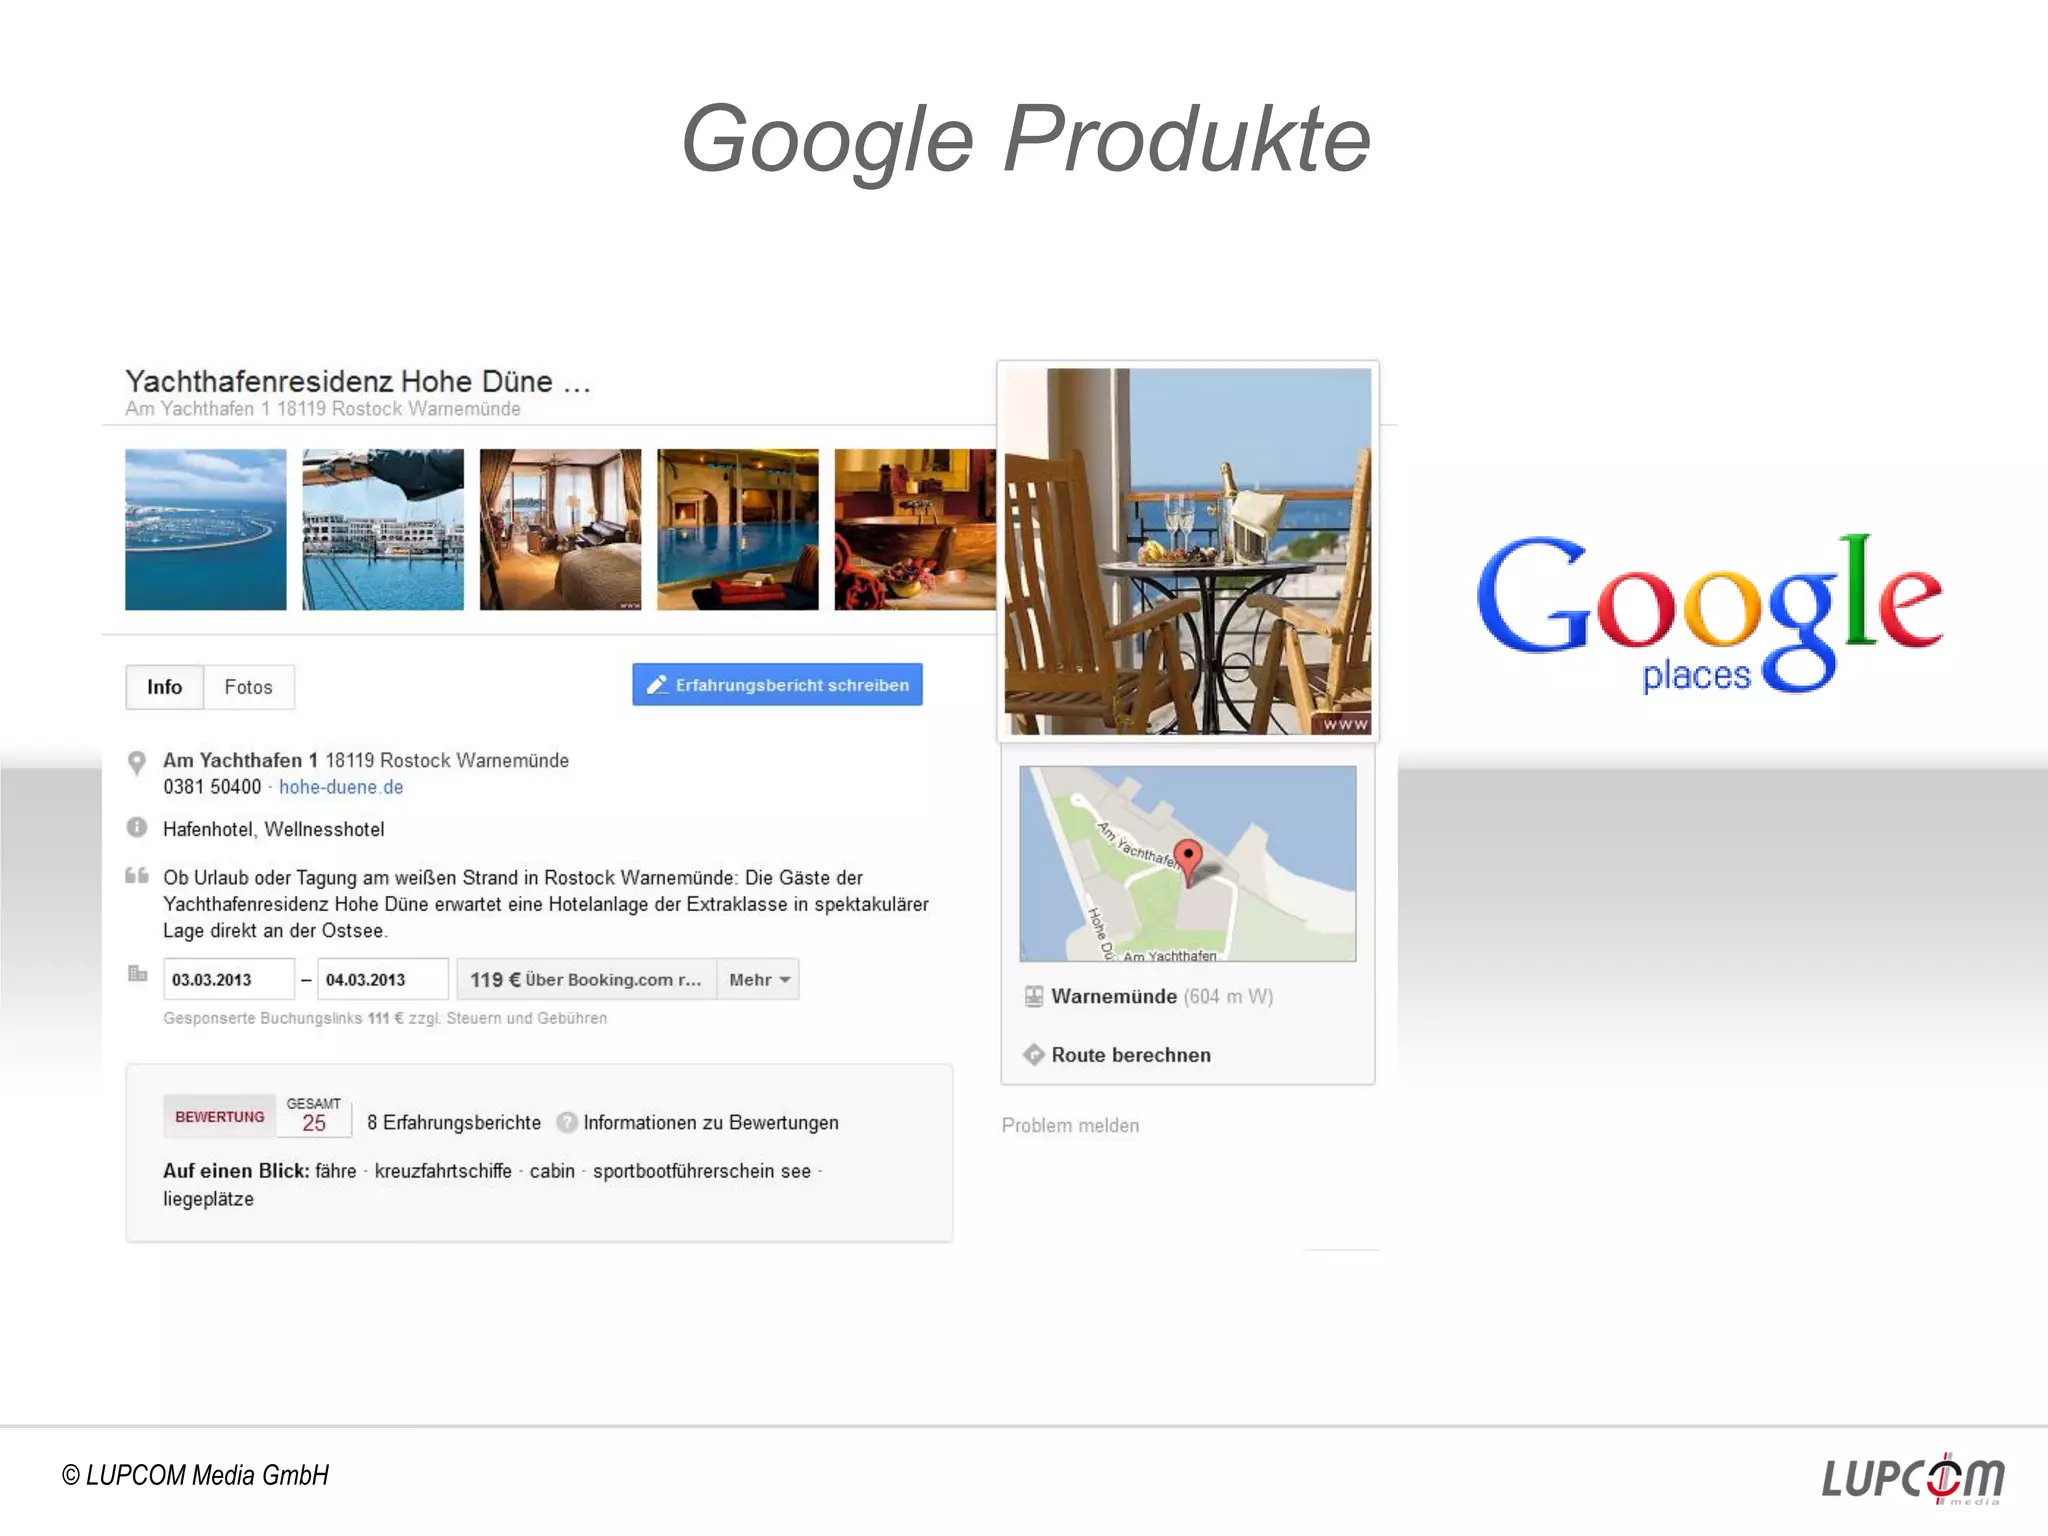Click the question mark icon for rating information
2048x1536 pixels.
tap(567, 1122)
